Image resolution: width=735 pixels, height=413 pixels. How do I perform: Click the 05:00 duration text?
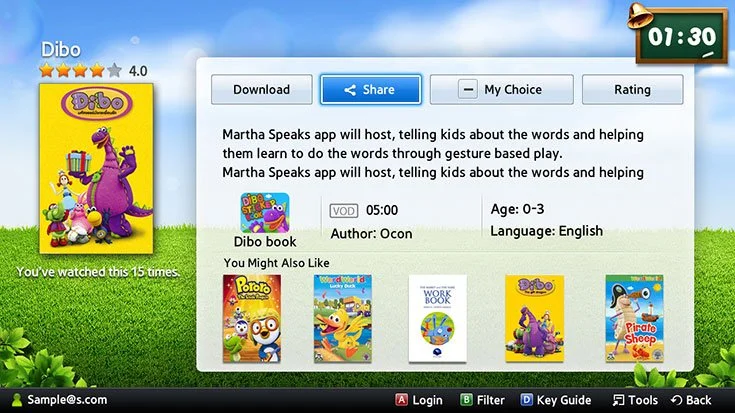[x=382, y=210]
